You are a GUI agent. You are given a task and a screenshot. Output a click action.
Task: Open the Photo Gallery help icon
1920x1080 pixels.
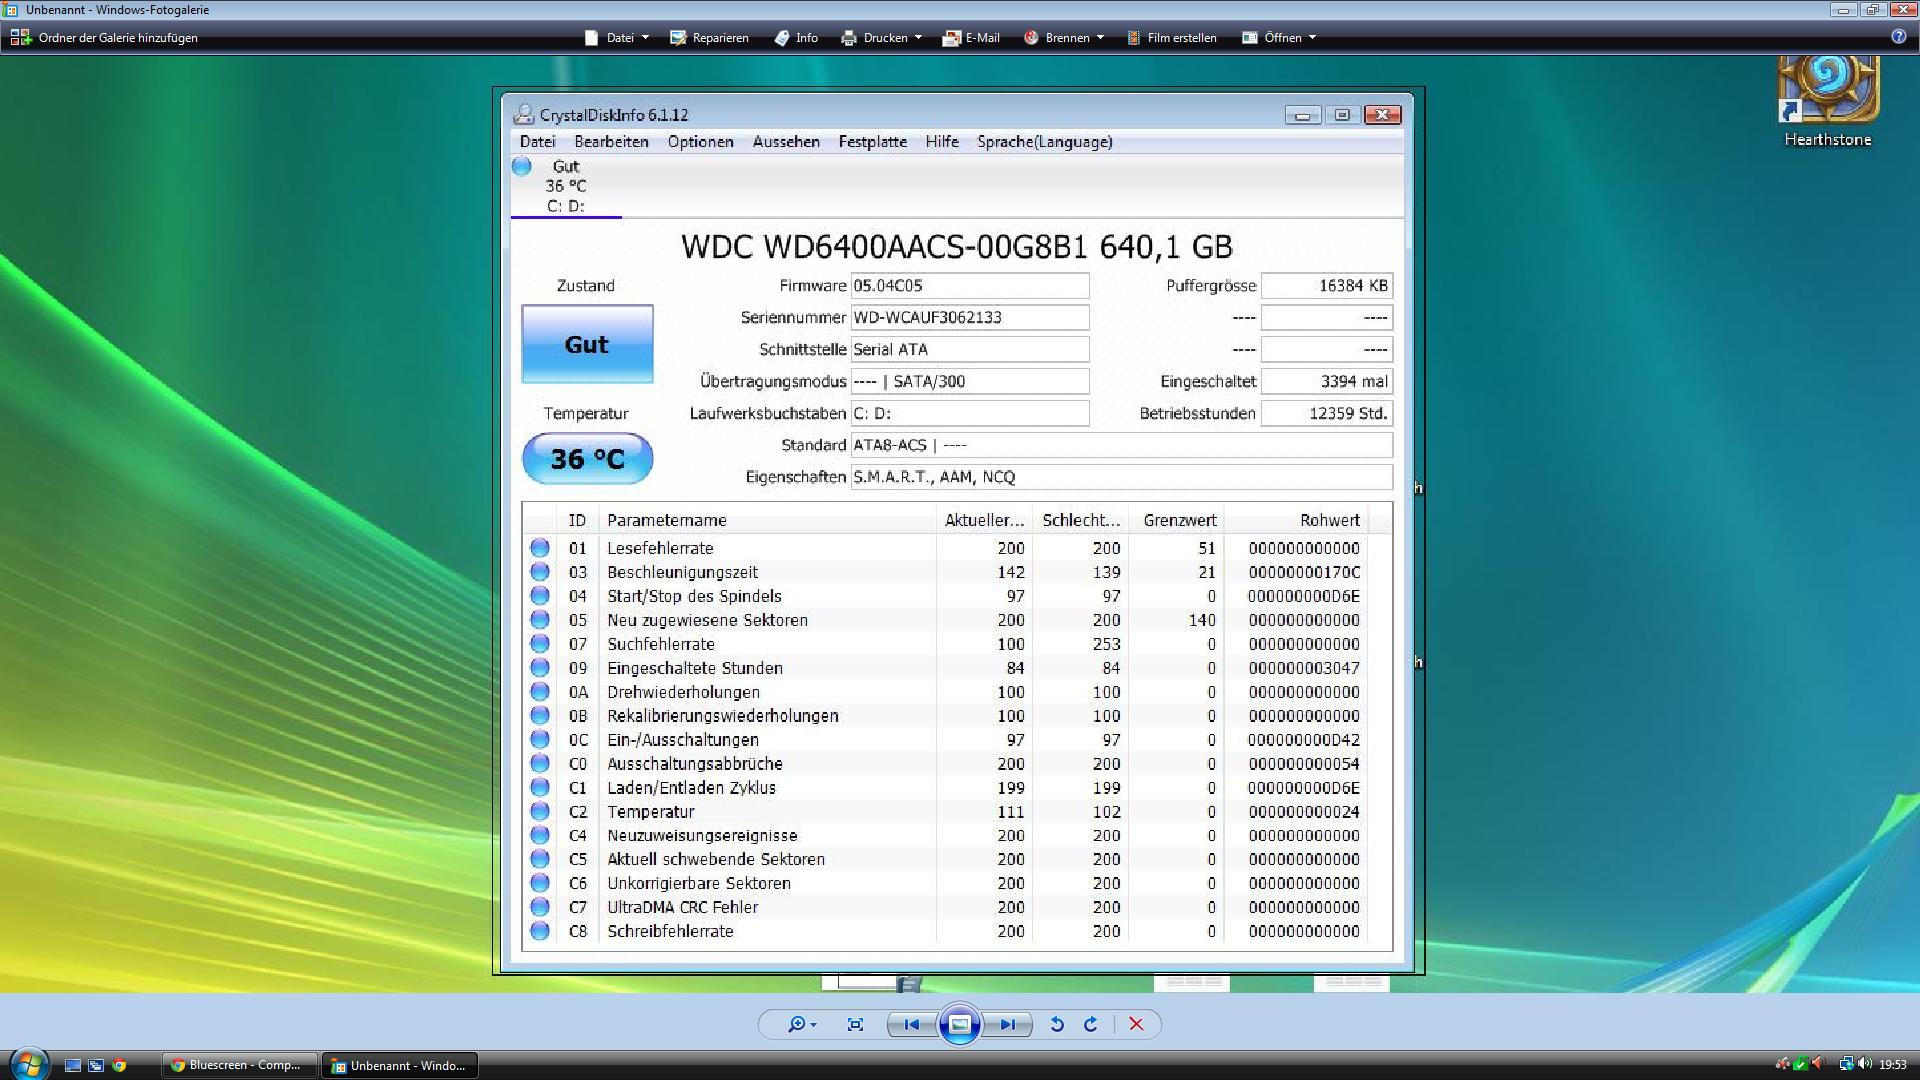tap(1898, 37)
